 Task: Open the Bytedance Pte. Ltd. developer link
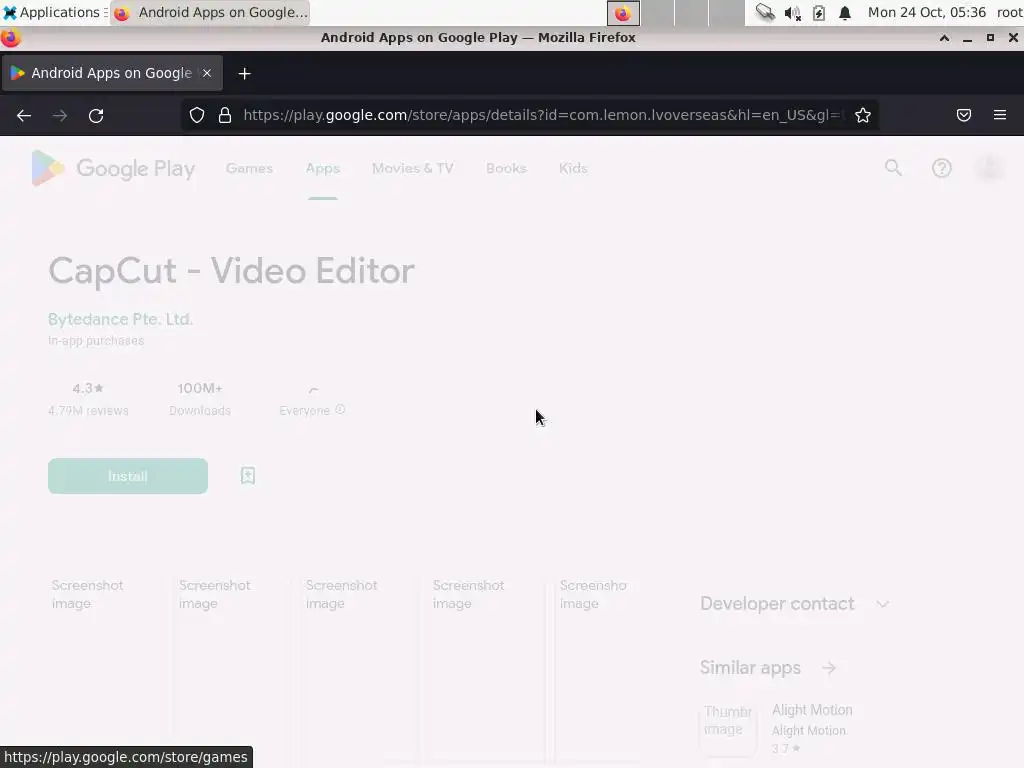tap(120, 319)
